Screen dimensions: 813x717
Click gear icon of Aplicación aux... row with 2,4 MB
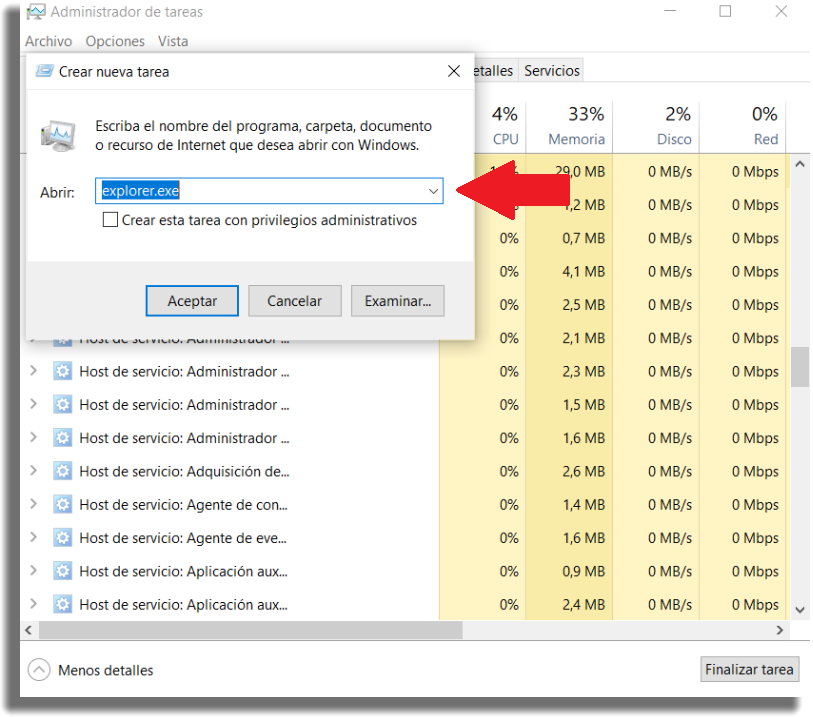click(63, 604)
